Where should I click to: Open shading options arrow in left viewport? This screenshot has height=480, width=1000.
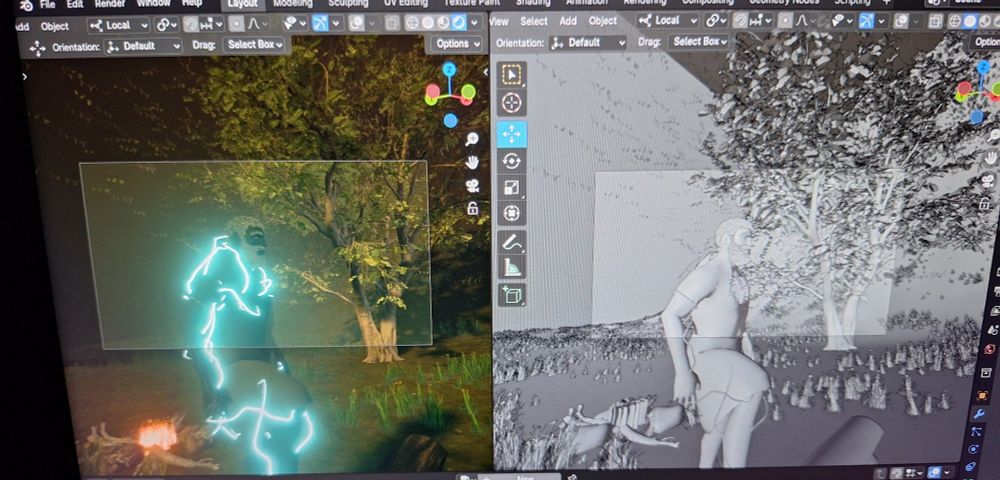coord(474,24)
